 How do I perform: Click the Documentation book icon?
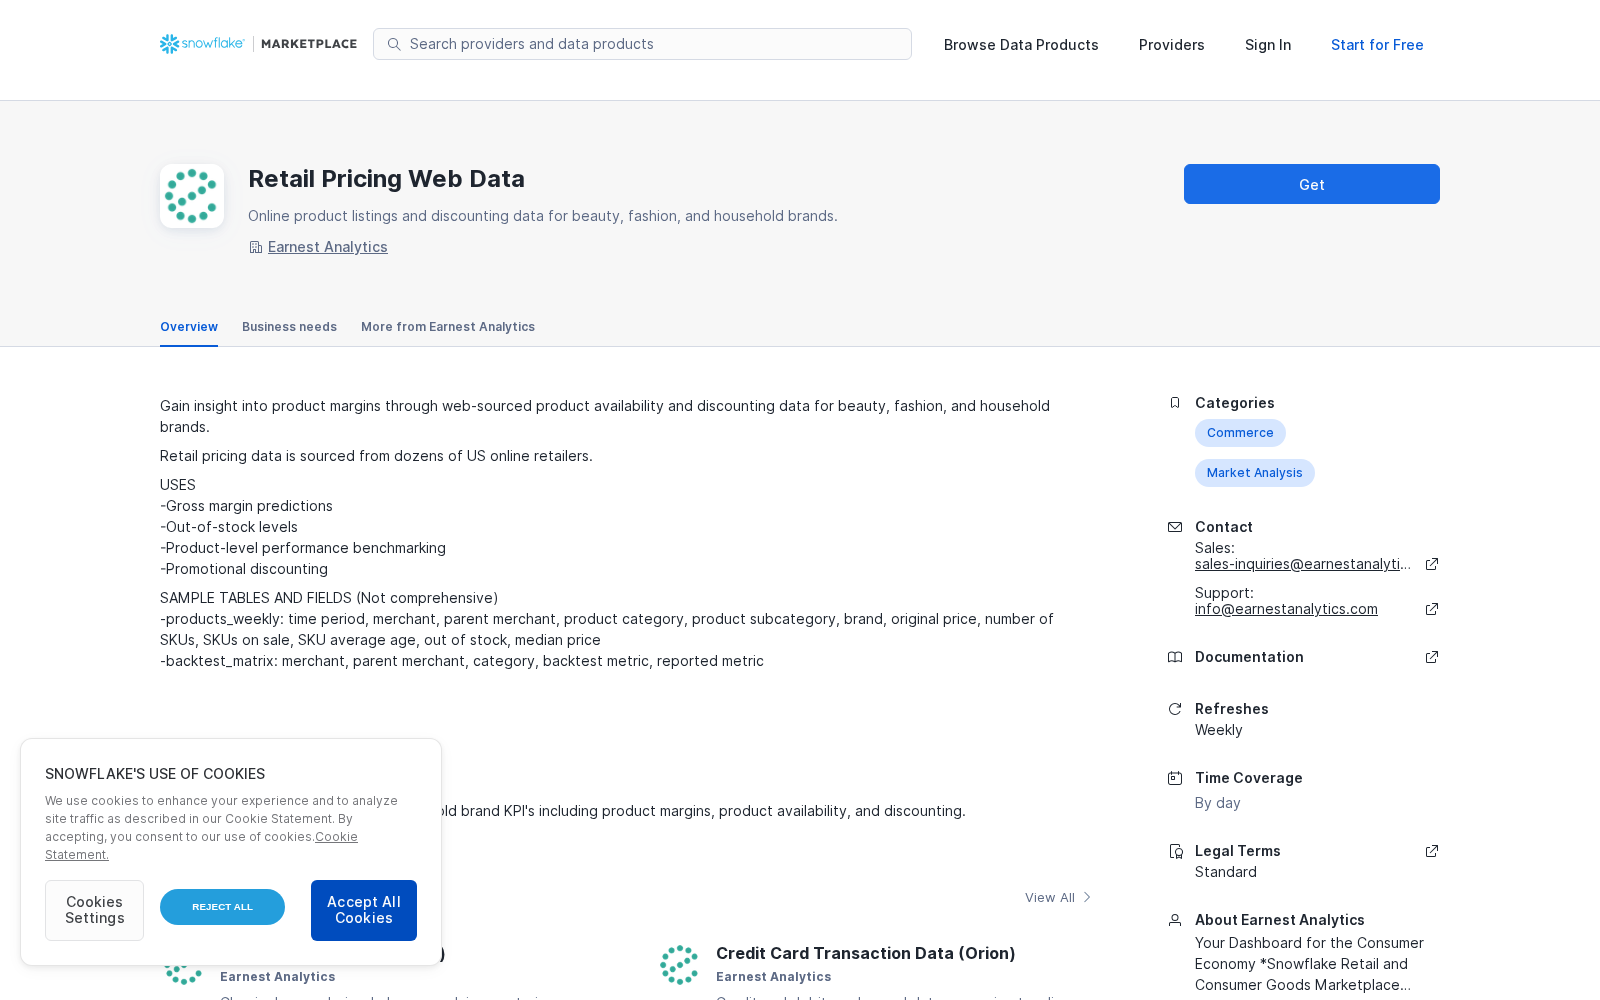click(1175, 657)
